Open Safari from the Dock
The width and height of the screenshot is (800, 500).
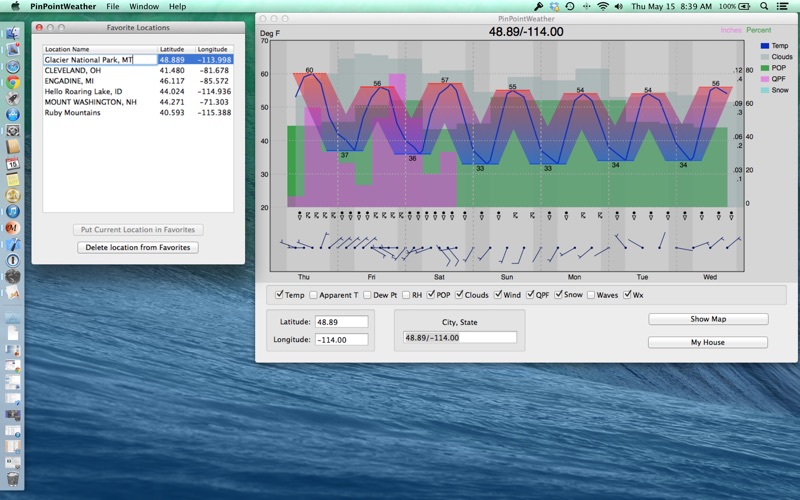(x=13, y=66)
